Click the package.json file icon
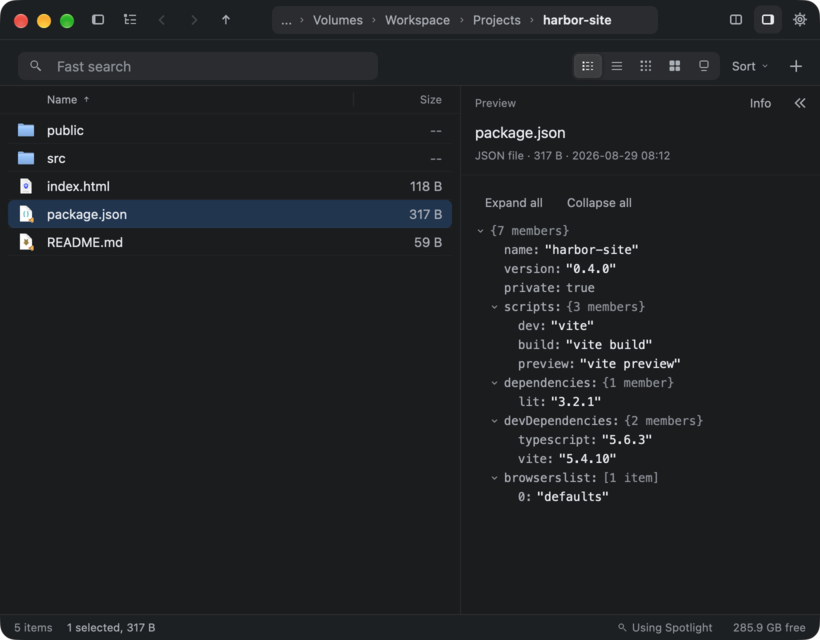The height and width of the screenshot is (640, 820). click(x=26, y=214)
